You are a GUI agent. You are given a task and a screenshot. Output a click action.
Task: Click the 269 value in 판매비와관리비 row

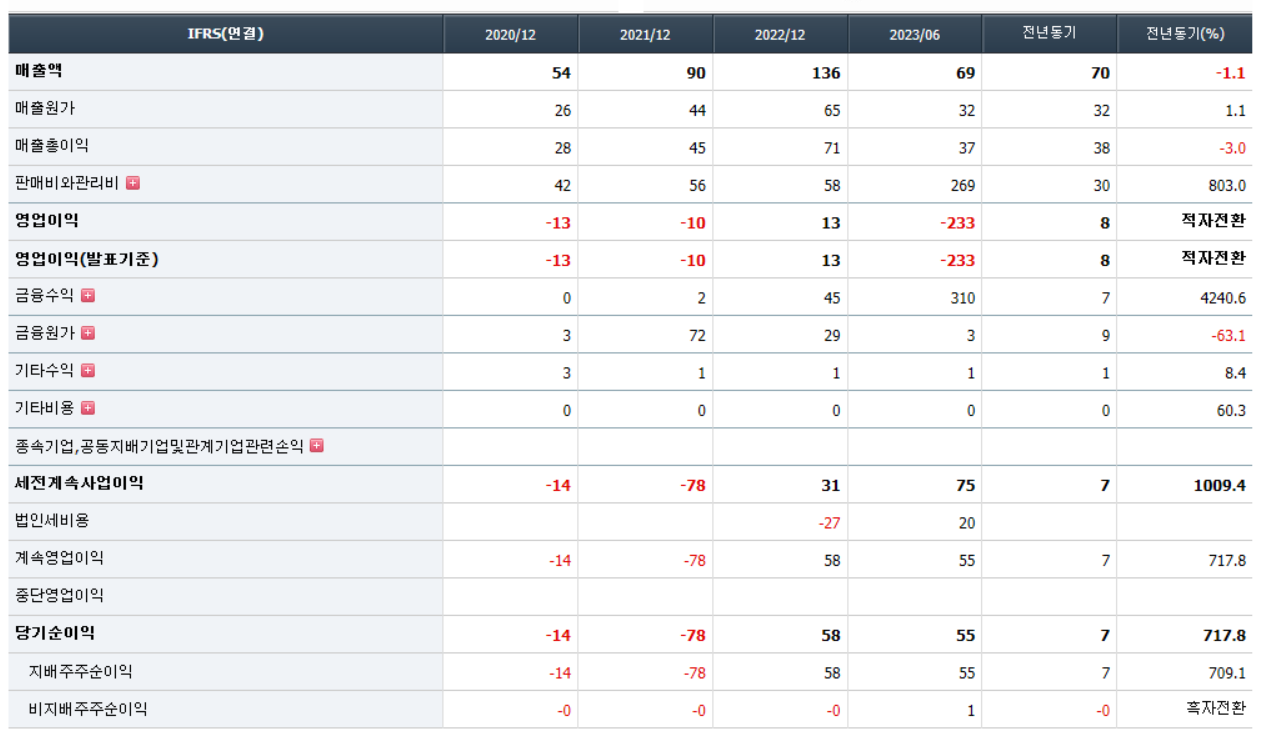[x=963, y=186]
